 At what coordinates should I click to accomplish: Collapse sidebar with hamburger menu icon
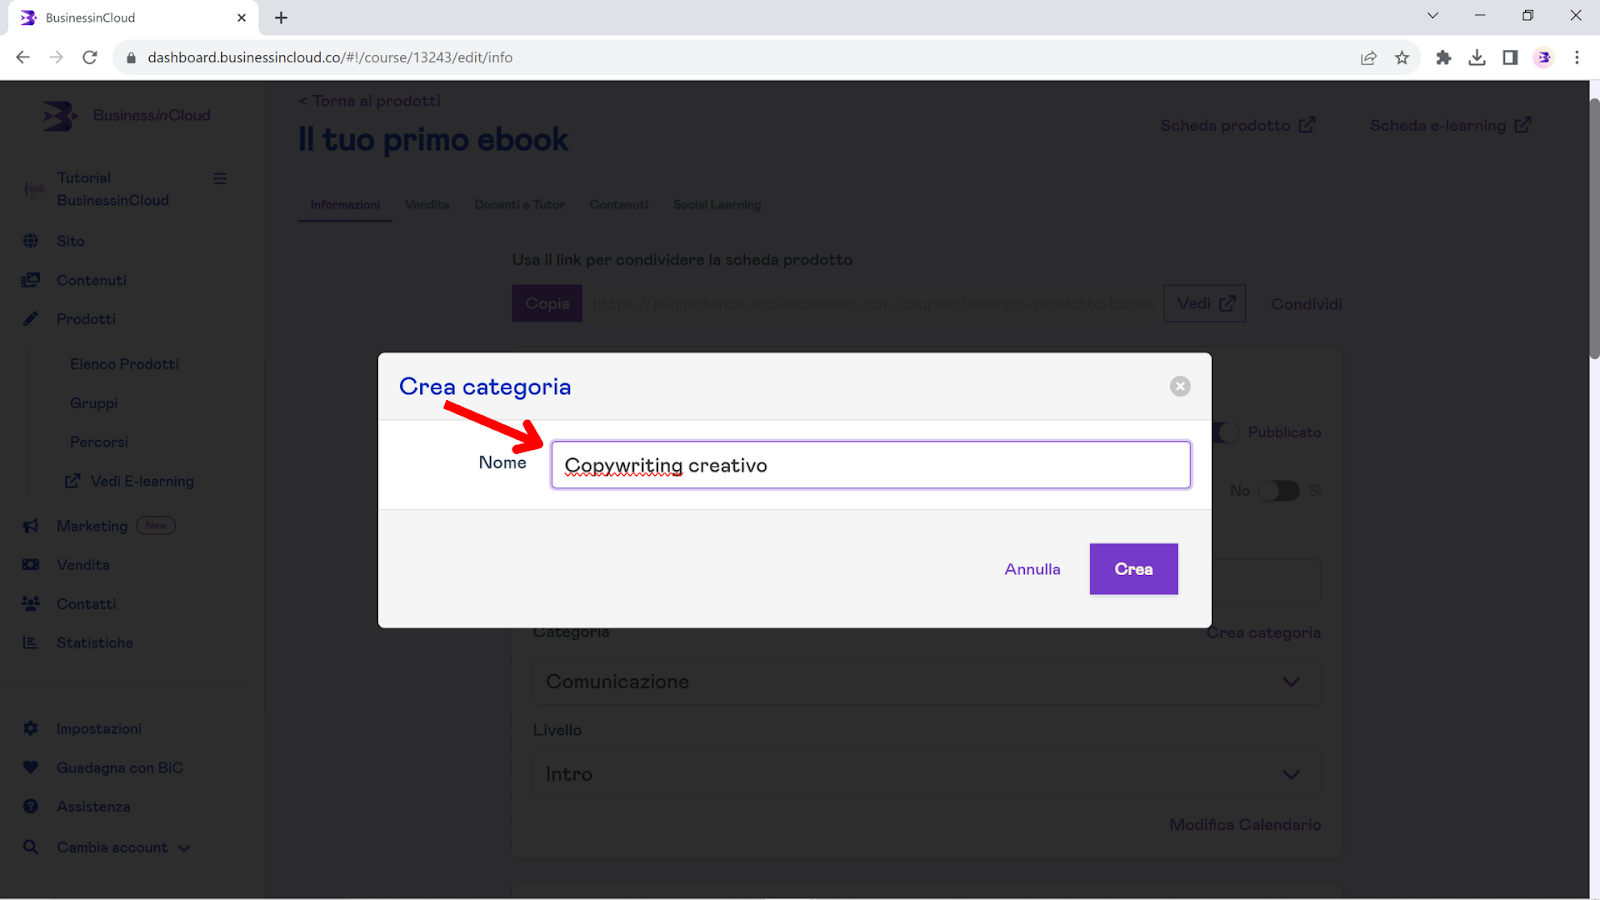pos(220,179)
